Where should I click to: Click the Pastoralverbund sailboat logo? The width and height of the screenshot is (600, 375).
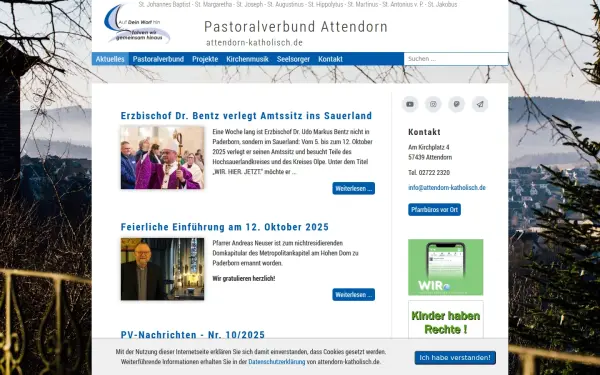tap(137, 24)
